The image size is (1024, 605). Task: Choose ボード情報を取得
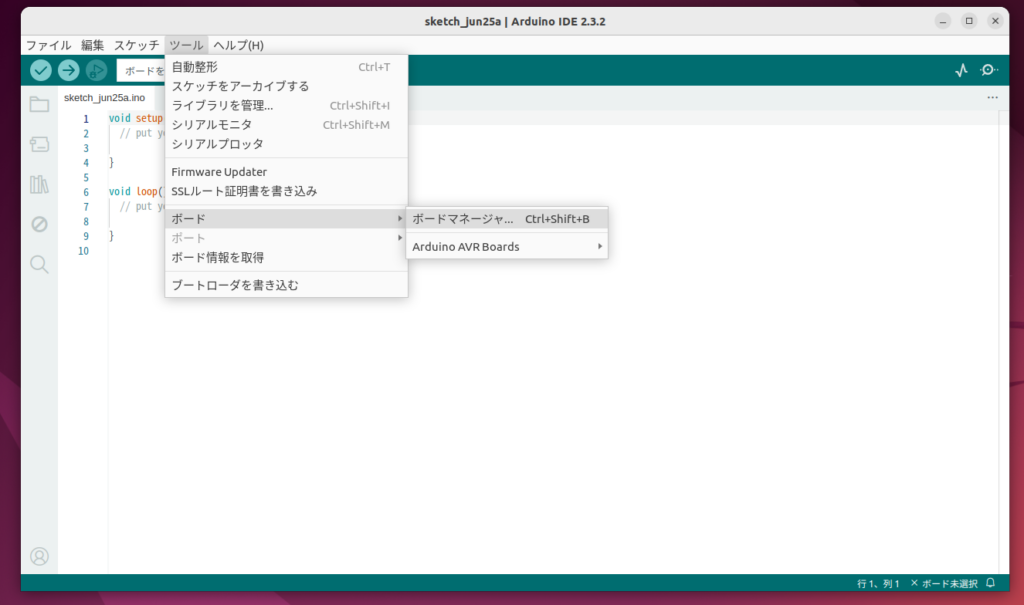coord(286,257)
